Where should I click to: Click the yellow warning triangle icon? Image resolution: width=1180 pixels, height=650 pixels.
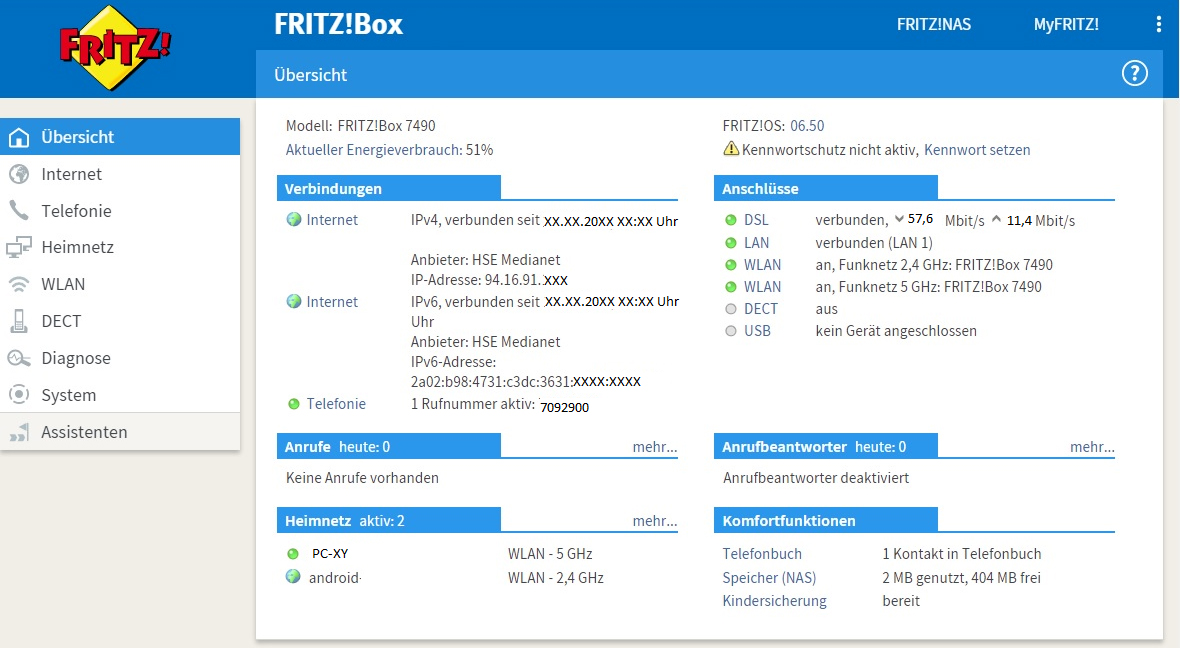731,149
